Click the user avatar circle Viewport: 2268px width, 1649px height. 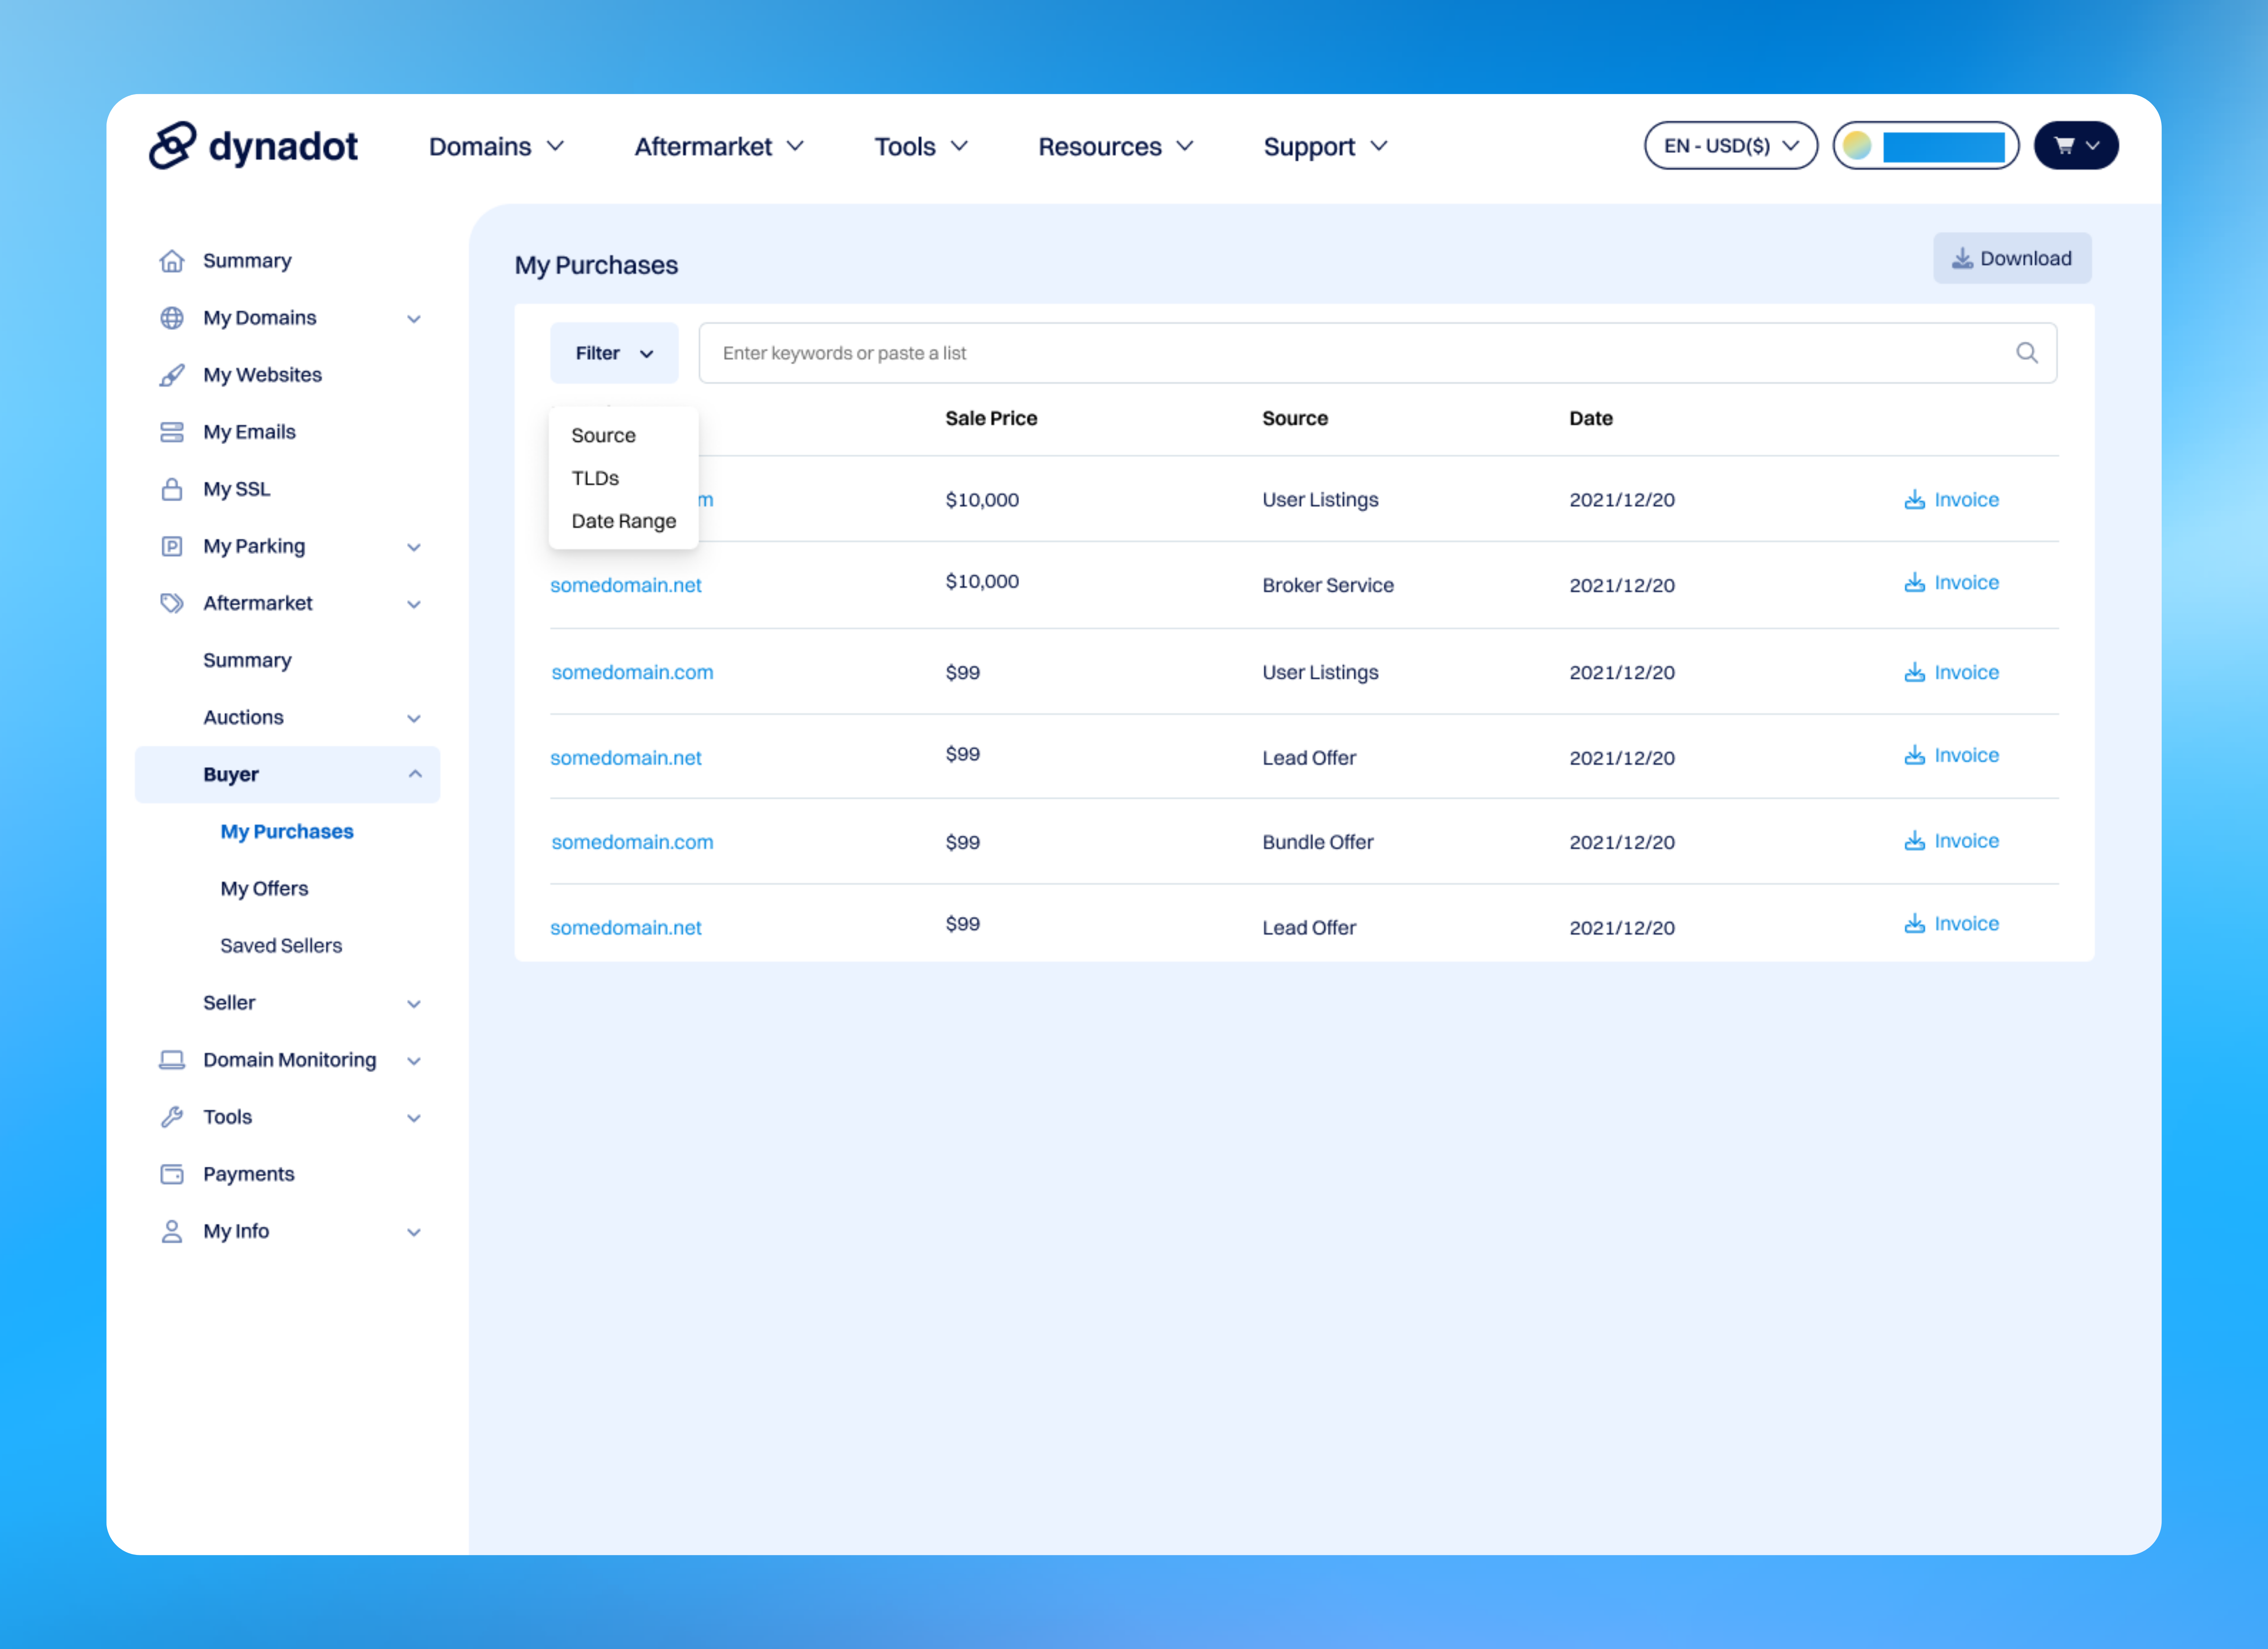[x=1857, y=146]
